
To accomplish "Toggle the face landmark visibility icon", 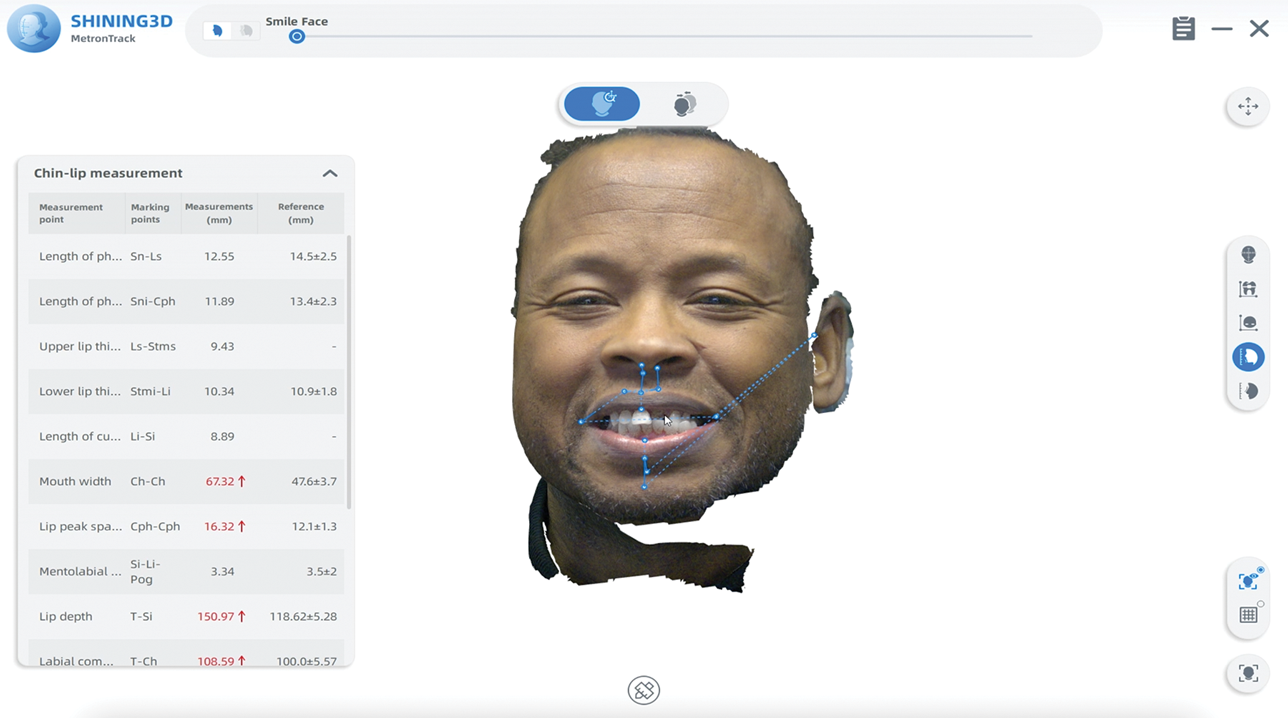I will coord(1248,581).
